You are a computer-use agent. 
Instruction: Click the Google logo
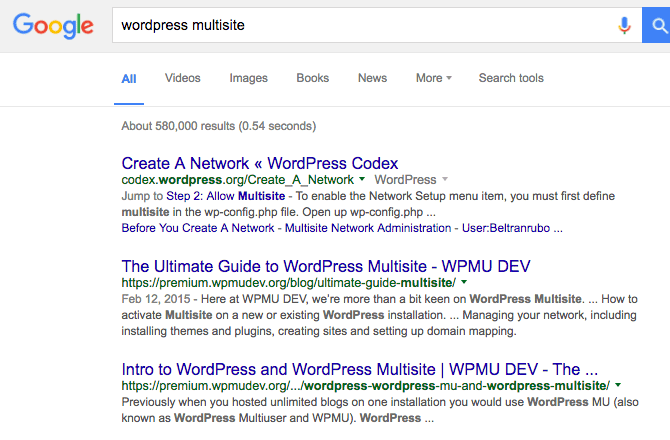point(53,25)
